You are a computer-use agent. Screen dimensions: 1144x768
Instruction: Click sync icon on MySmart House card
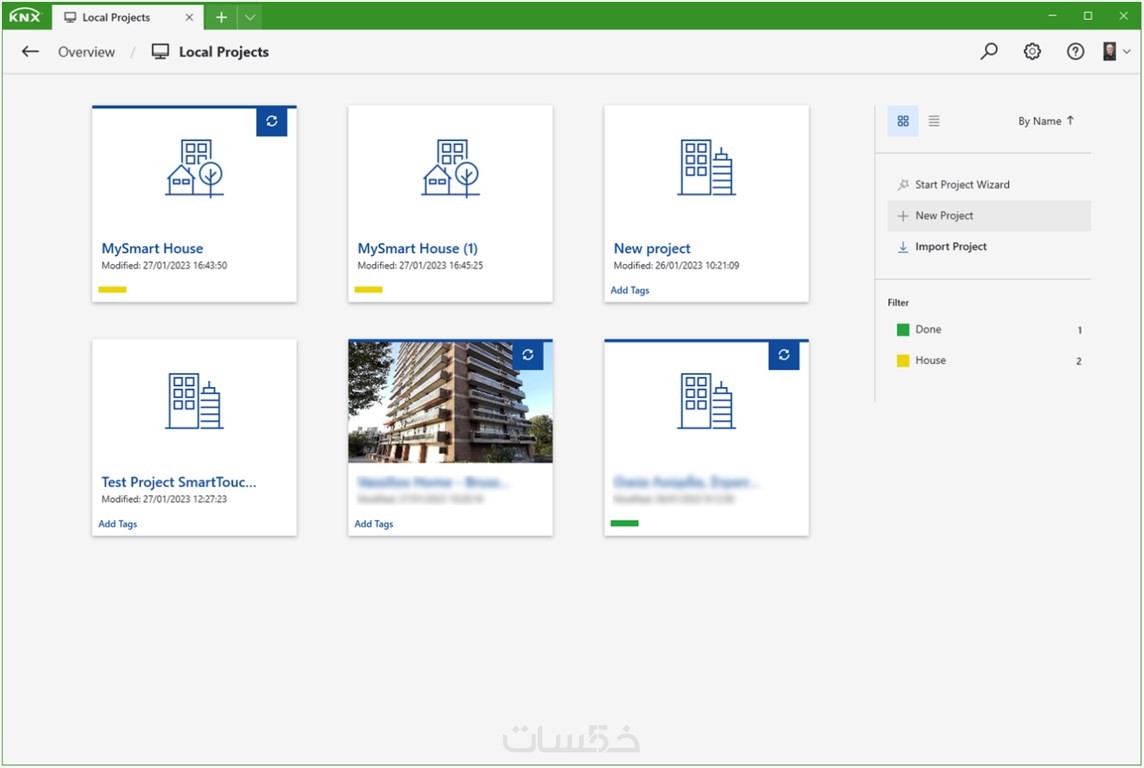271,121
